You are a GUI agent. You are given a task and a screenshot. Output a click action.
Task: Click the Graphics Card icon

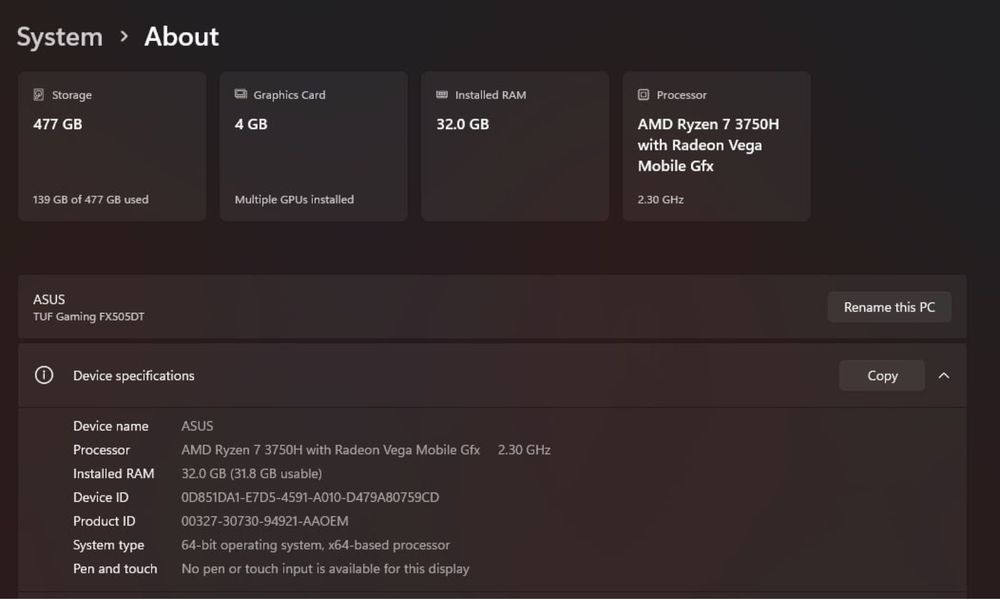pos(241,95)
